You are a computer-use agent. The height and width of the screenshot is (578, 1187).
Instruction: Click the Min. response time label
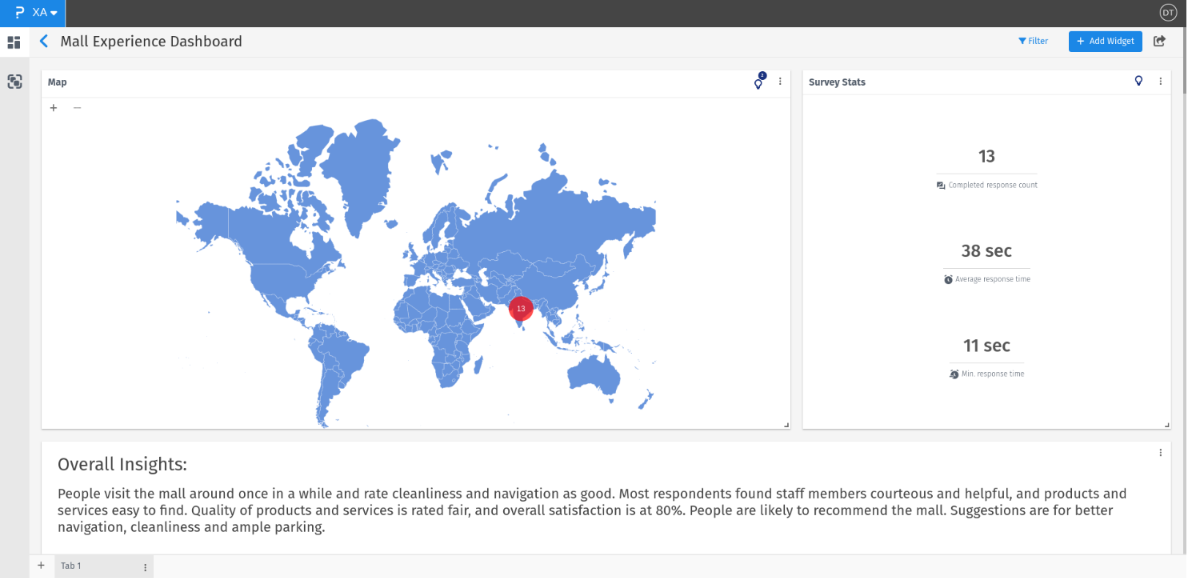(x=992, y=374)
